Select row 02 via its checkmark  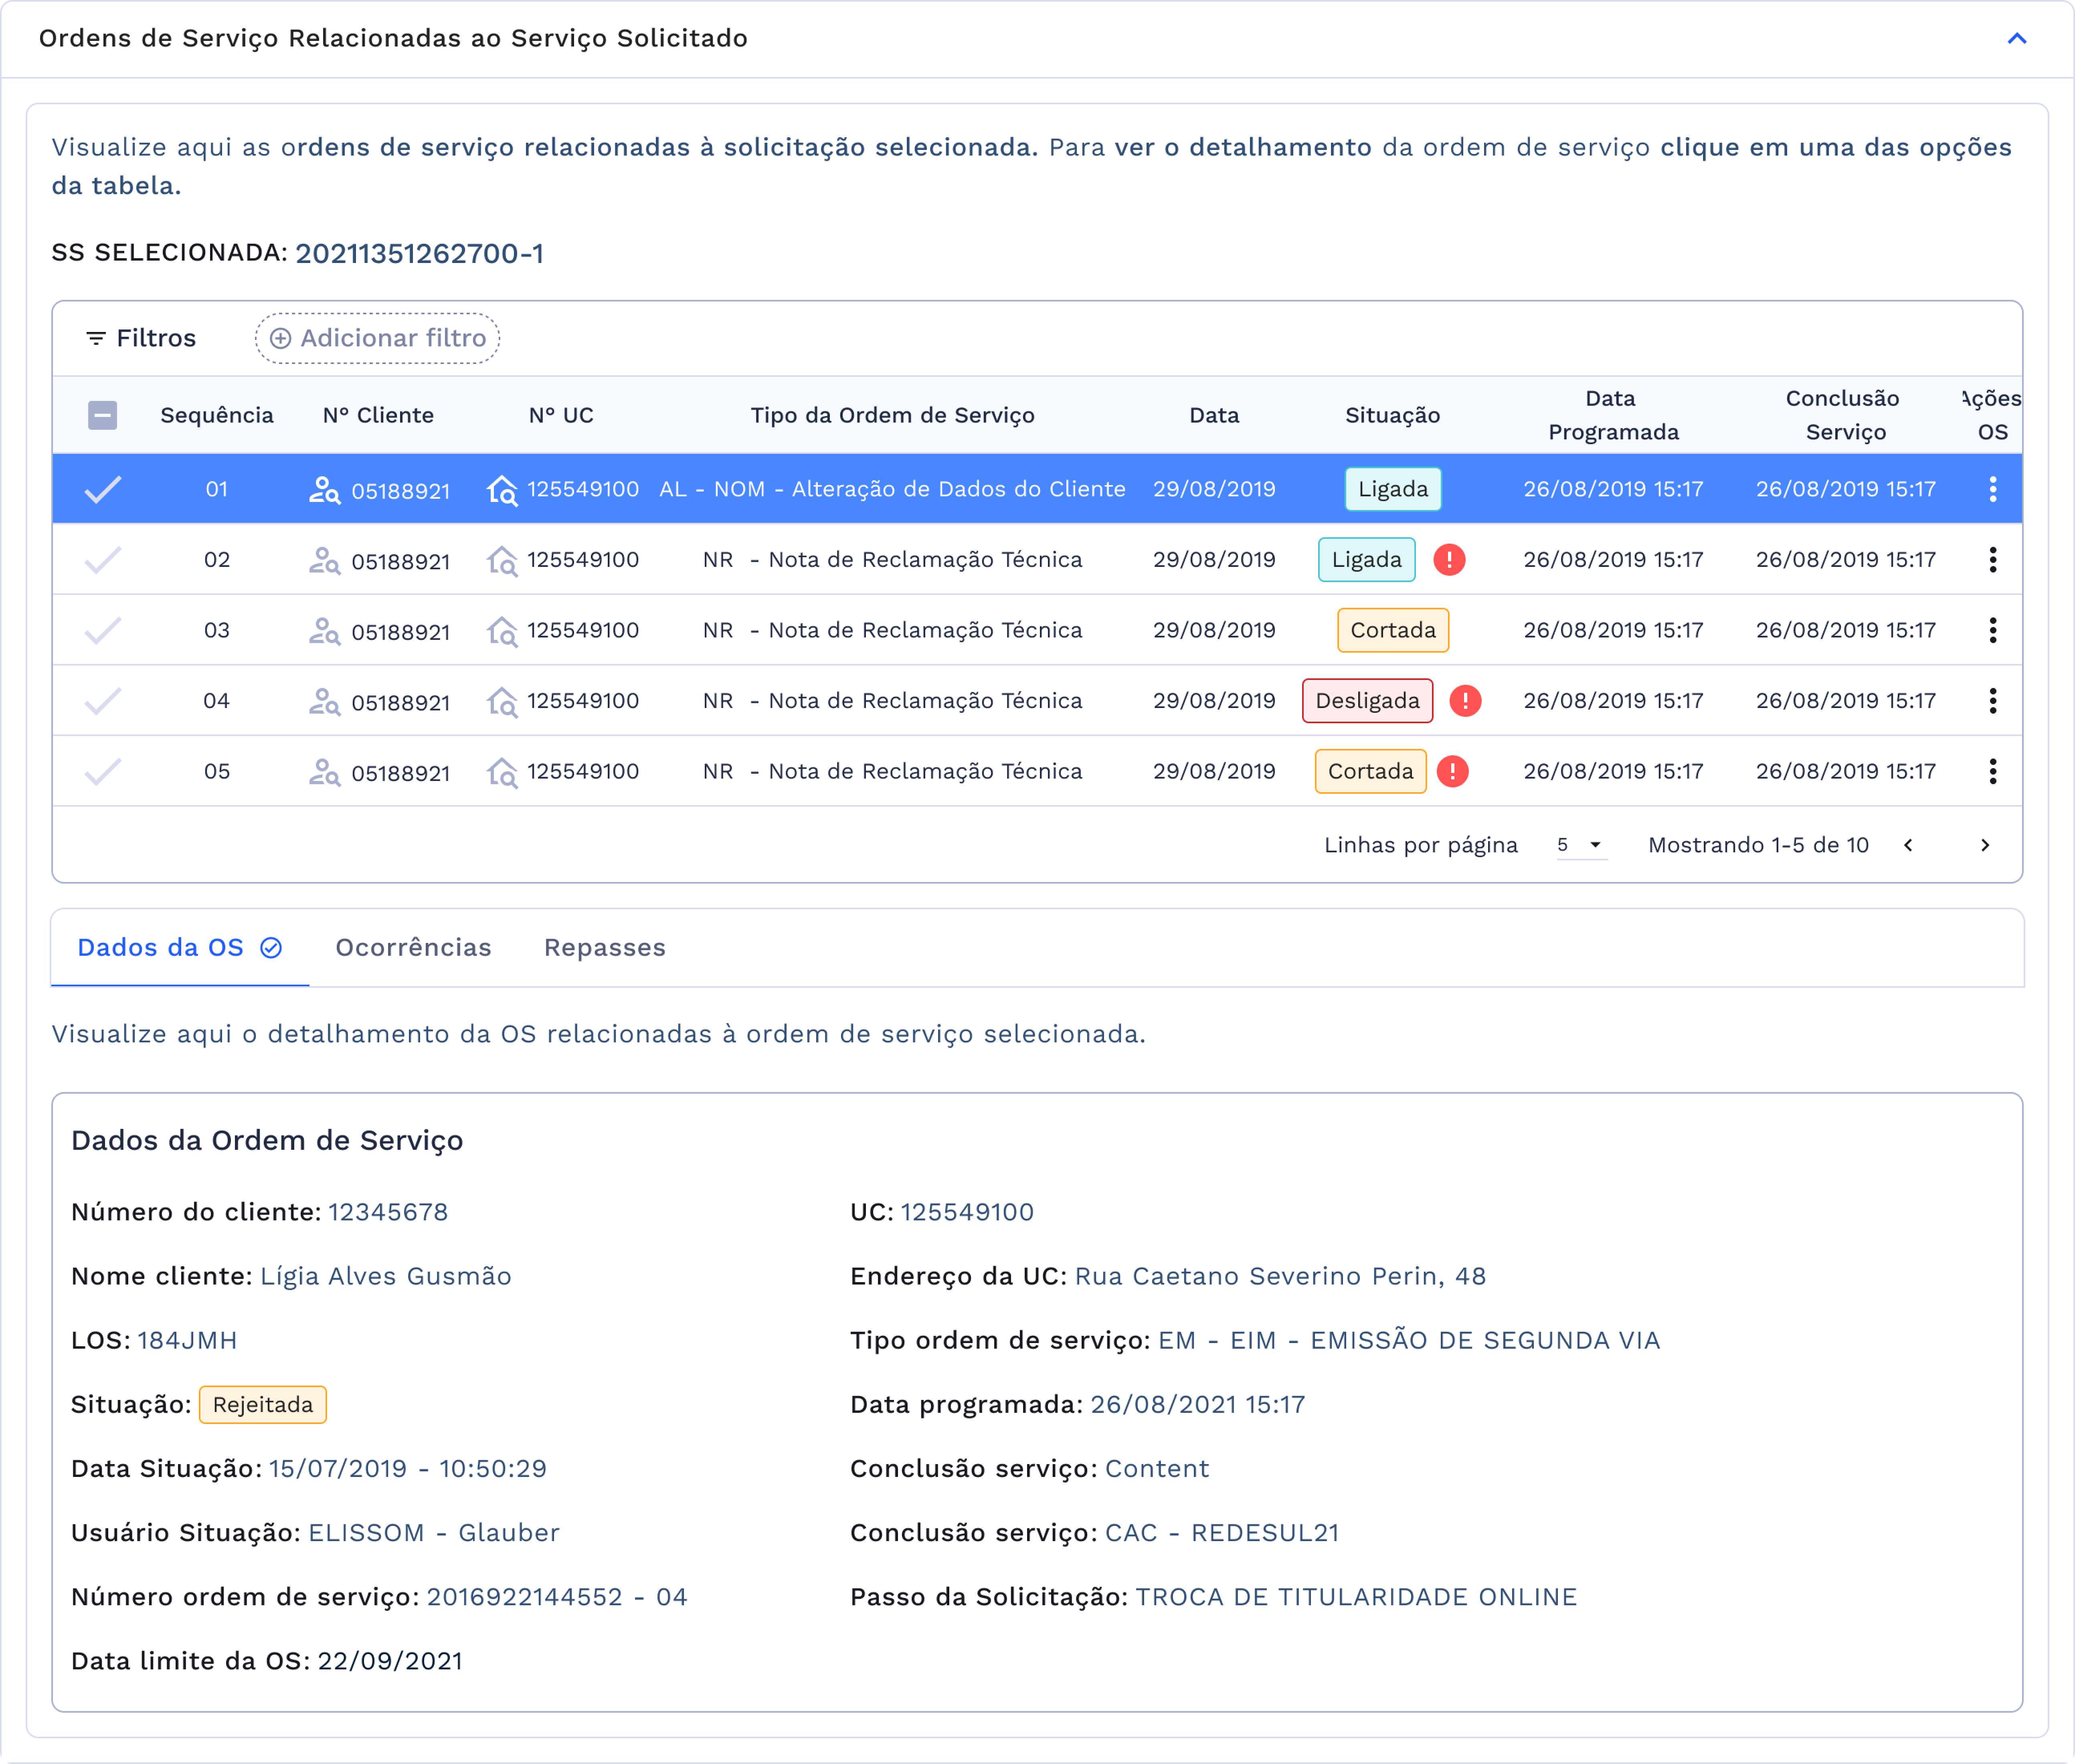click(102, 560)
